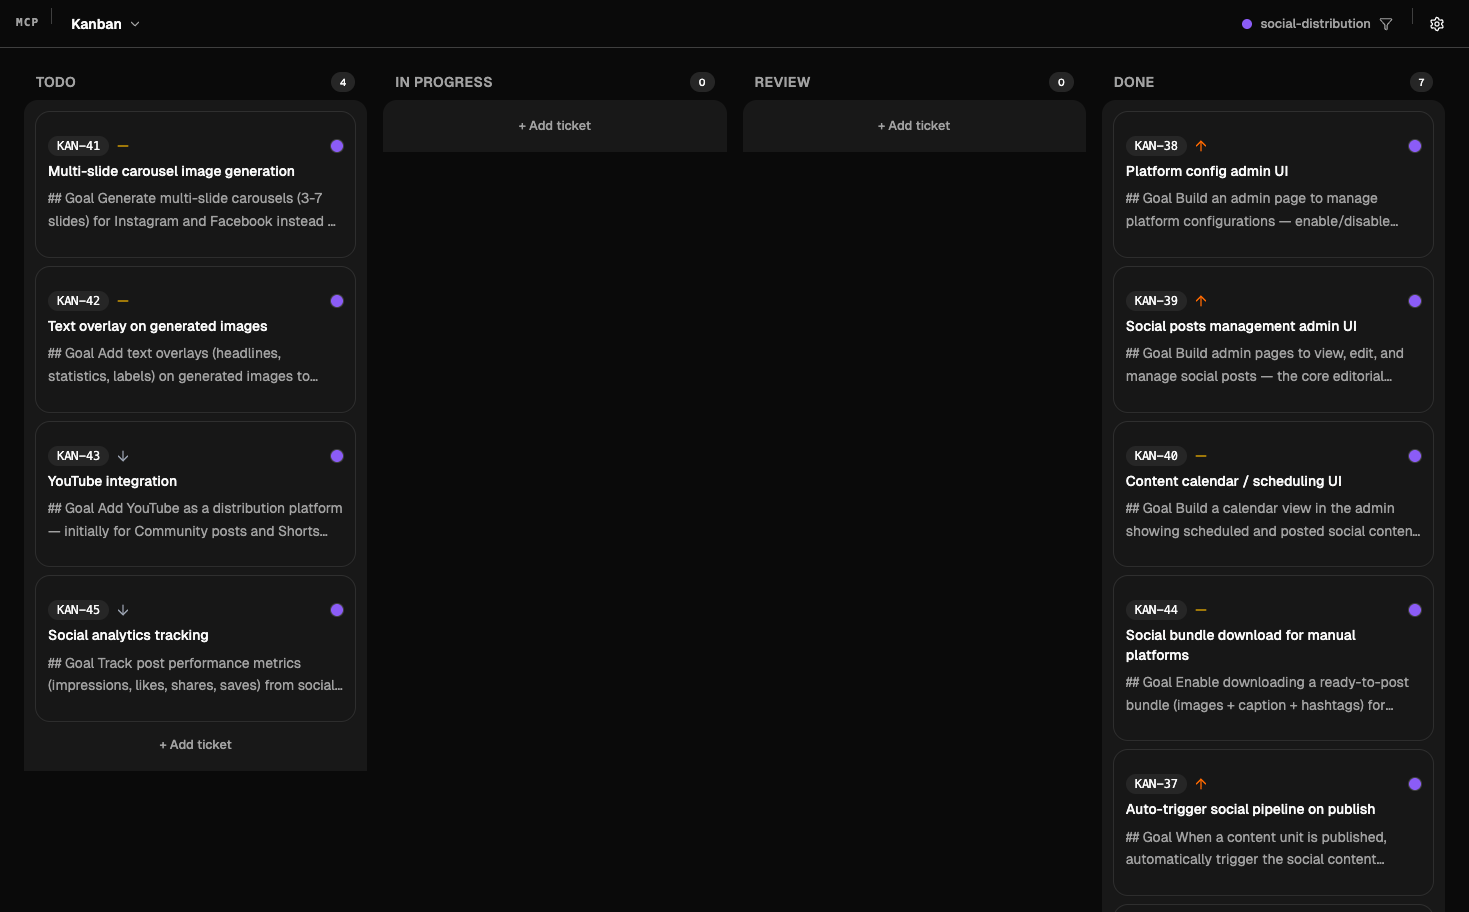The height and width of the screenshot is (912, 1469).
Task: Click low priority arrow on KAN-43
Action: [x=123, y=456]
